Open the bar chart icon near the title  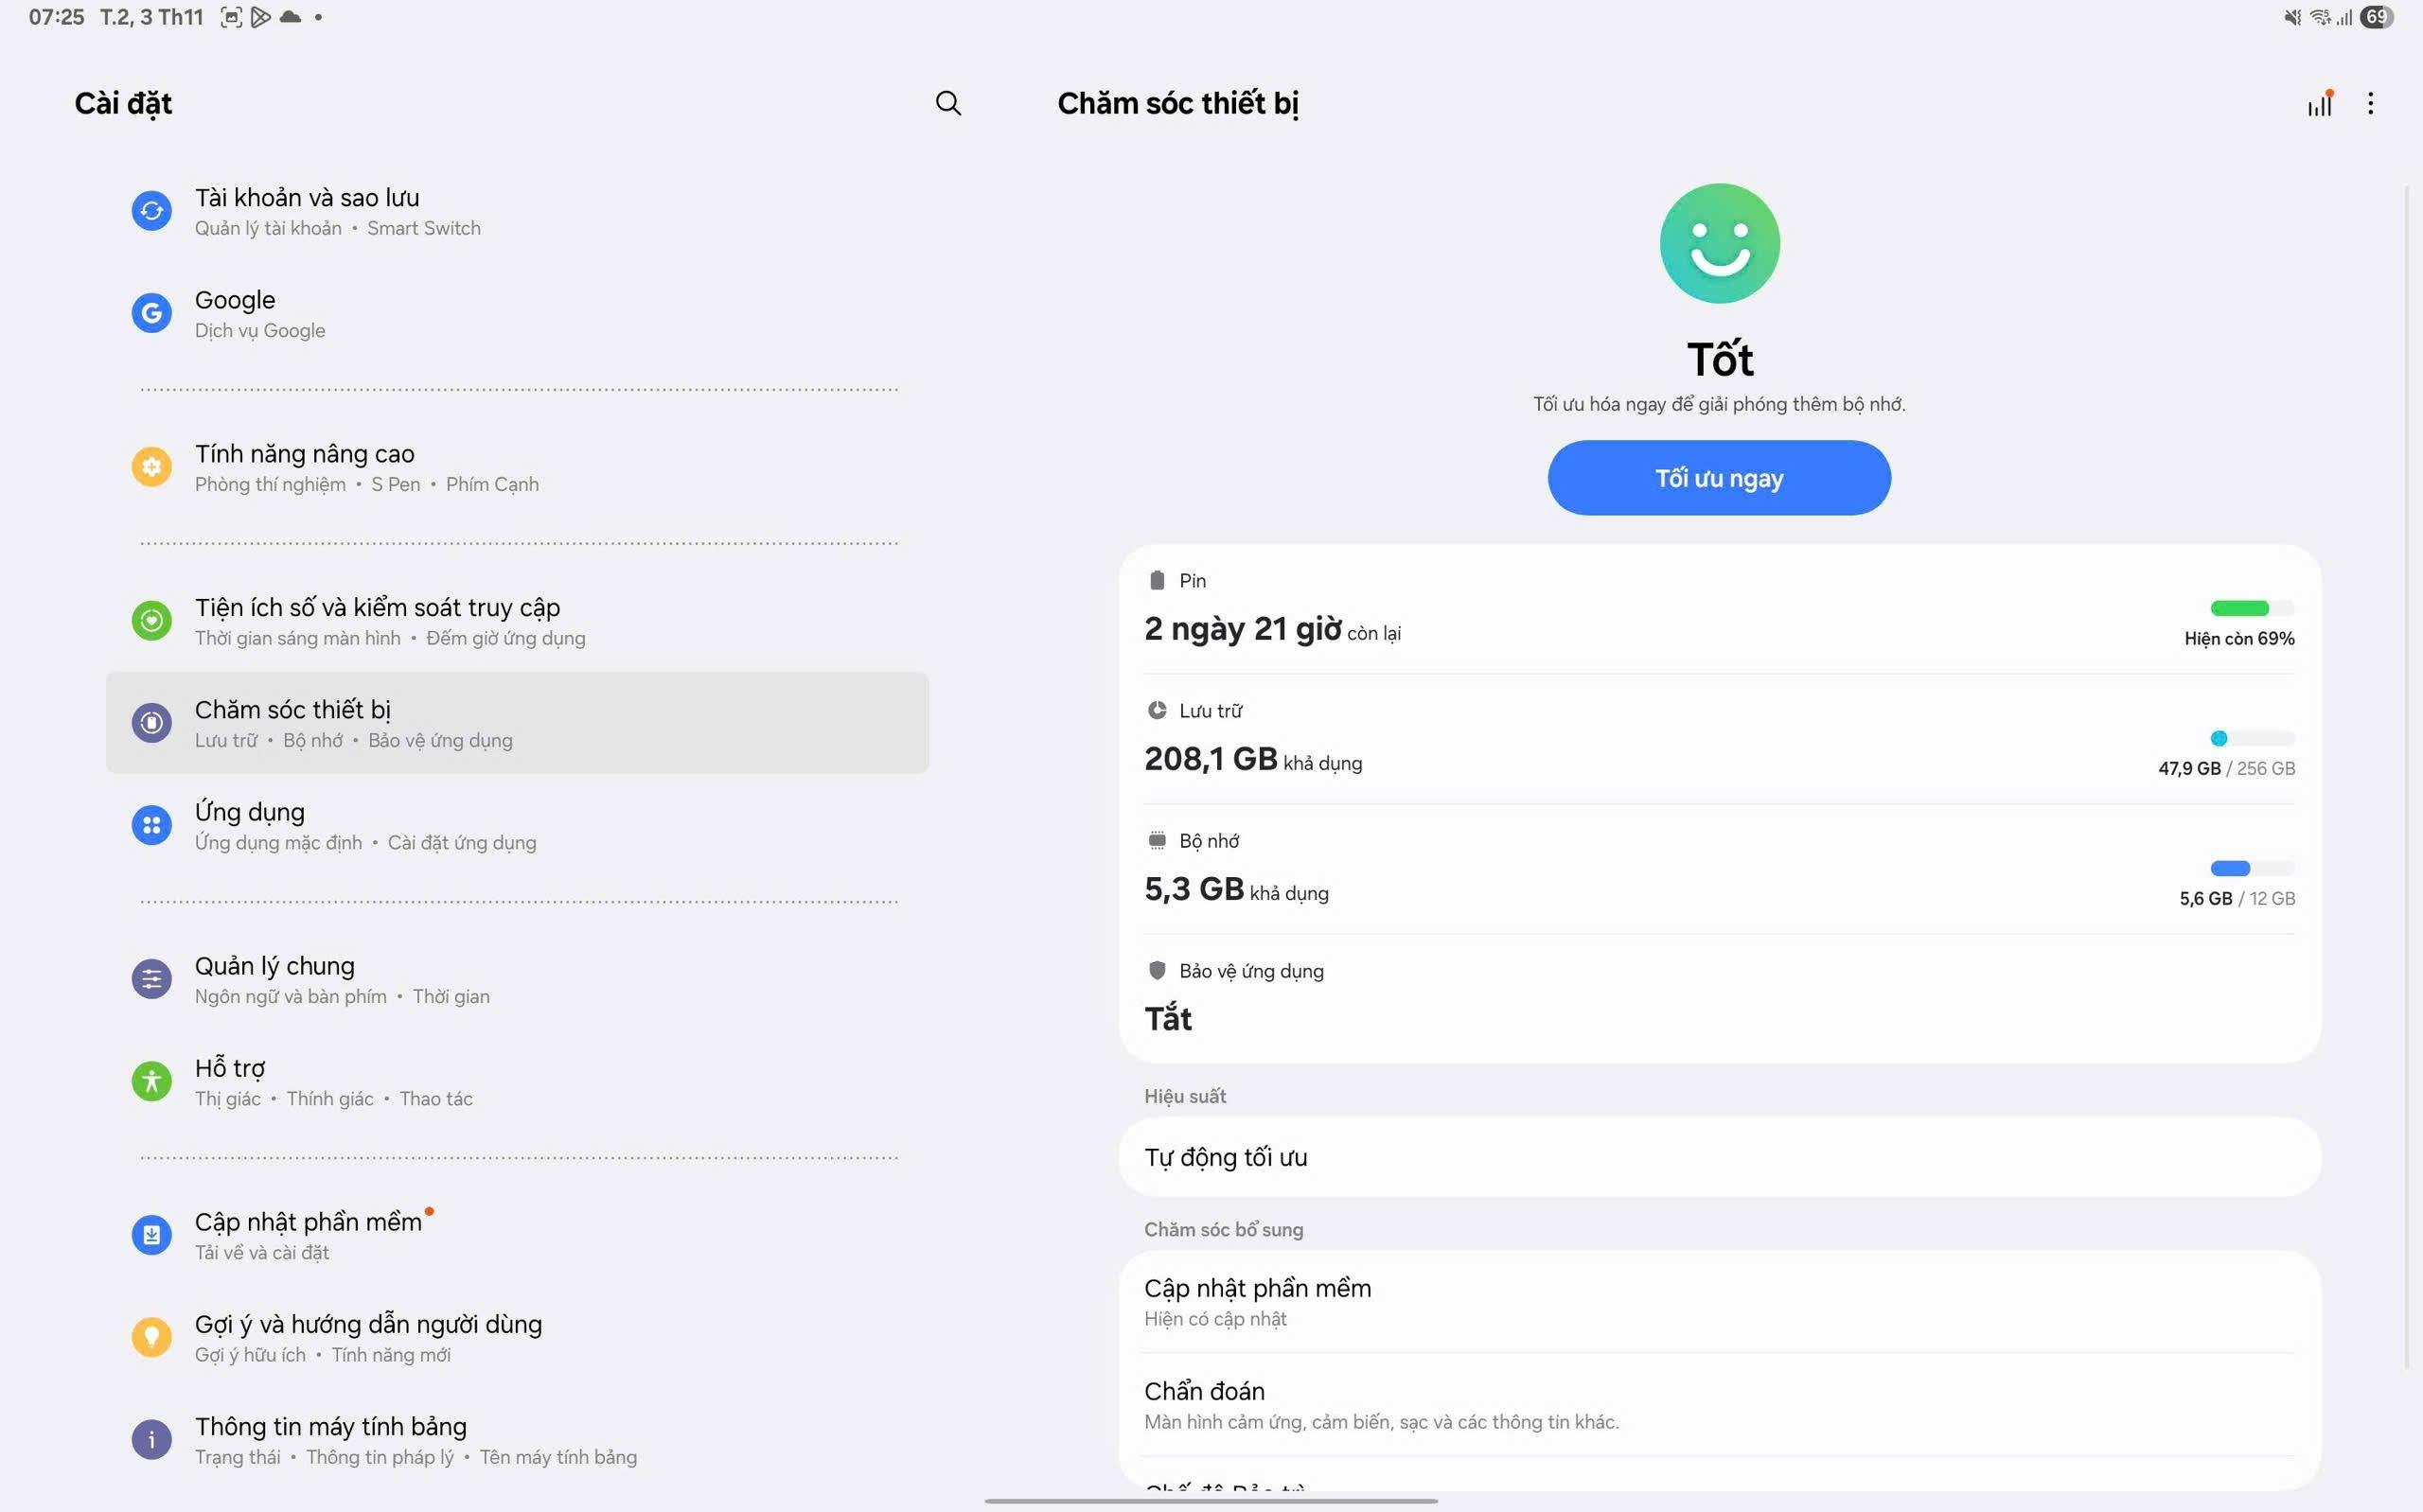point(2319,103)
